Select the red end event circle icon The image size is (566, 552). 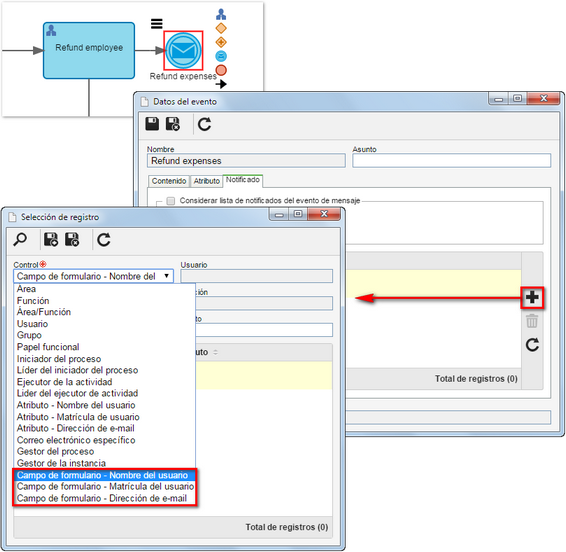[221, 70]
